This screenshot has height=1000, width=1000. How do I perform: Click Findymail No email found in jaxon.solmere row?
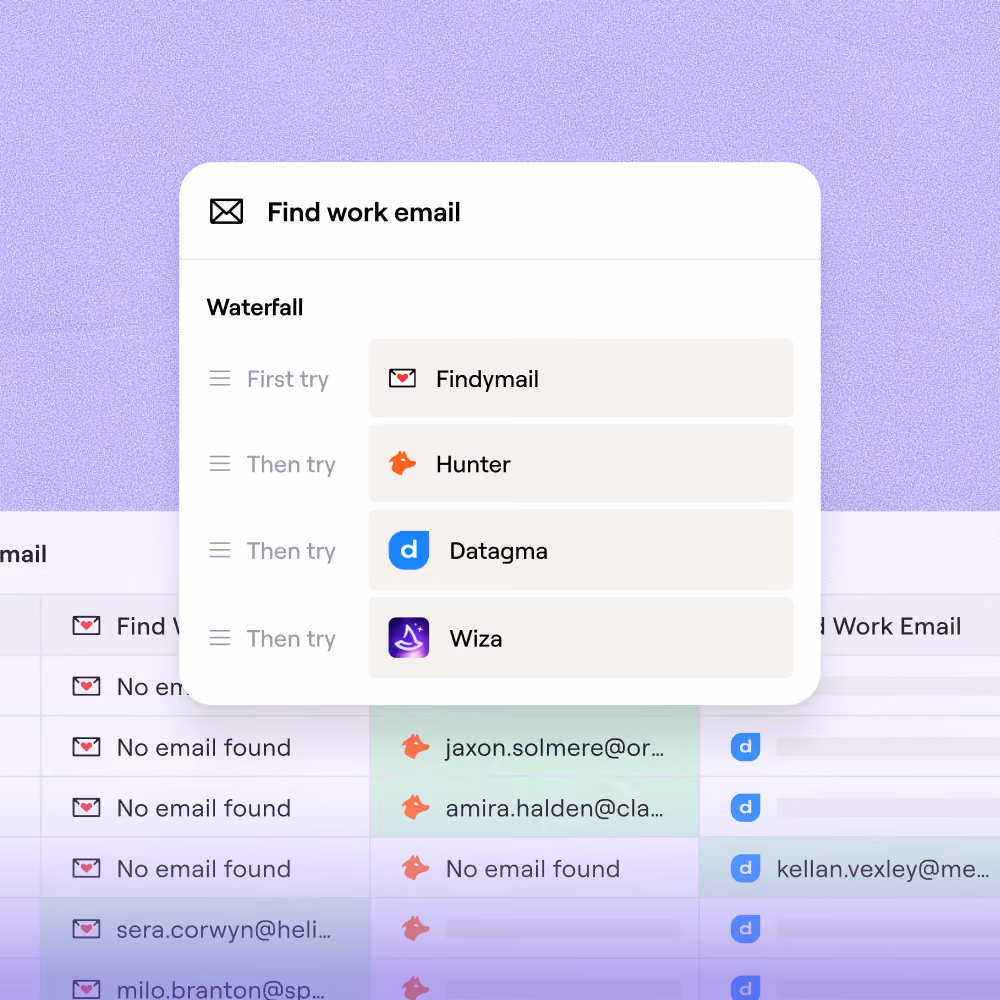203,747
